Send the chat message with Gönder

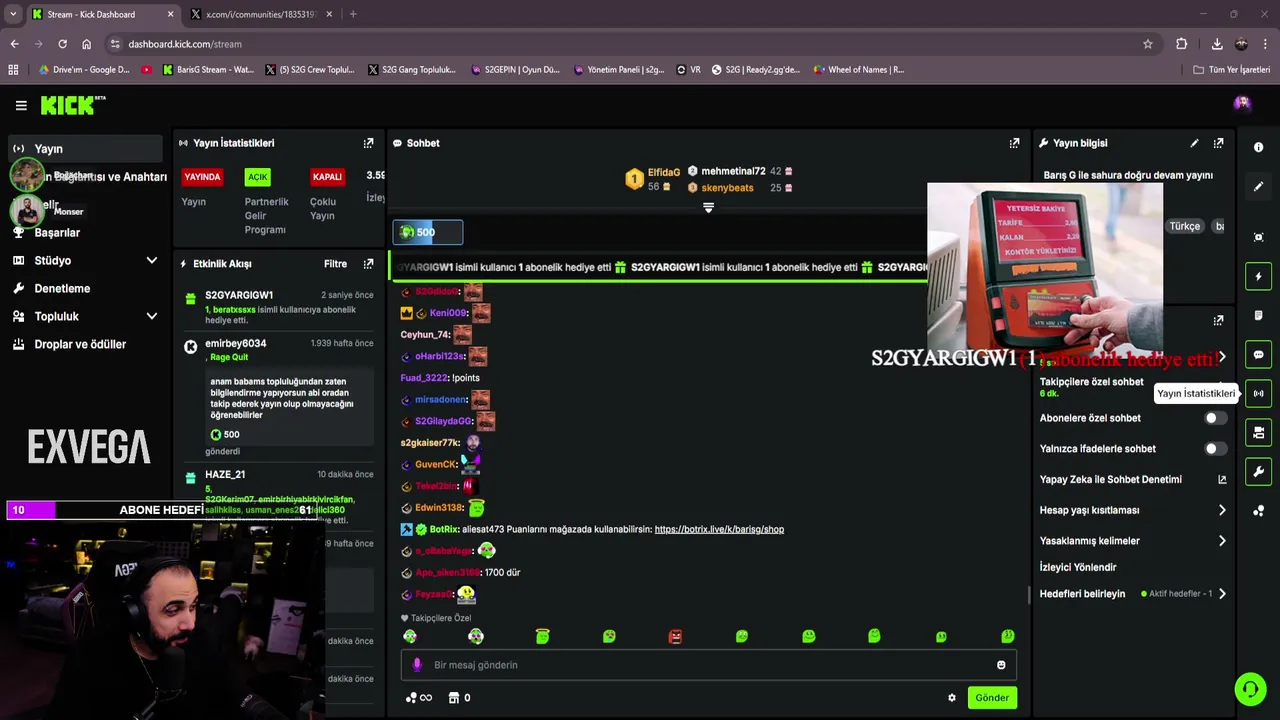tap(992, 698)
